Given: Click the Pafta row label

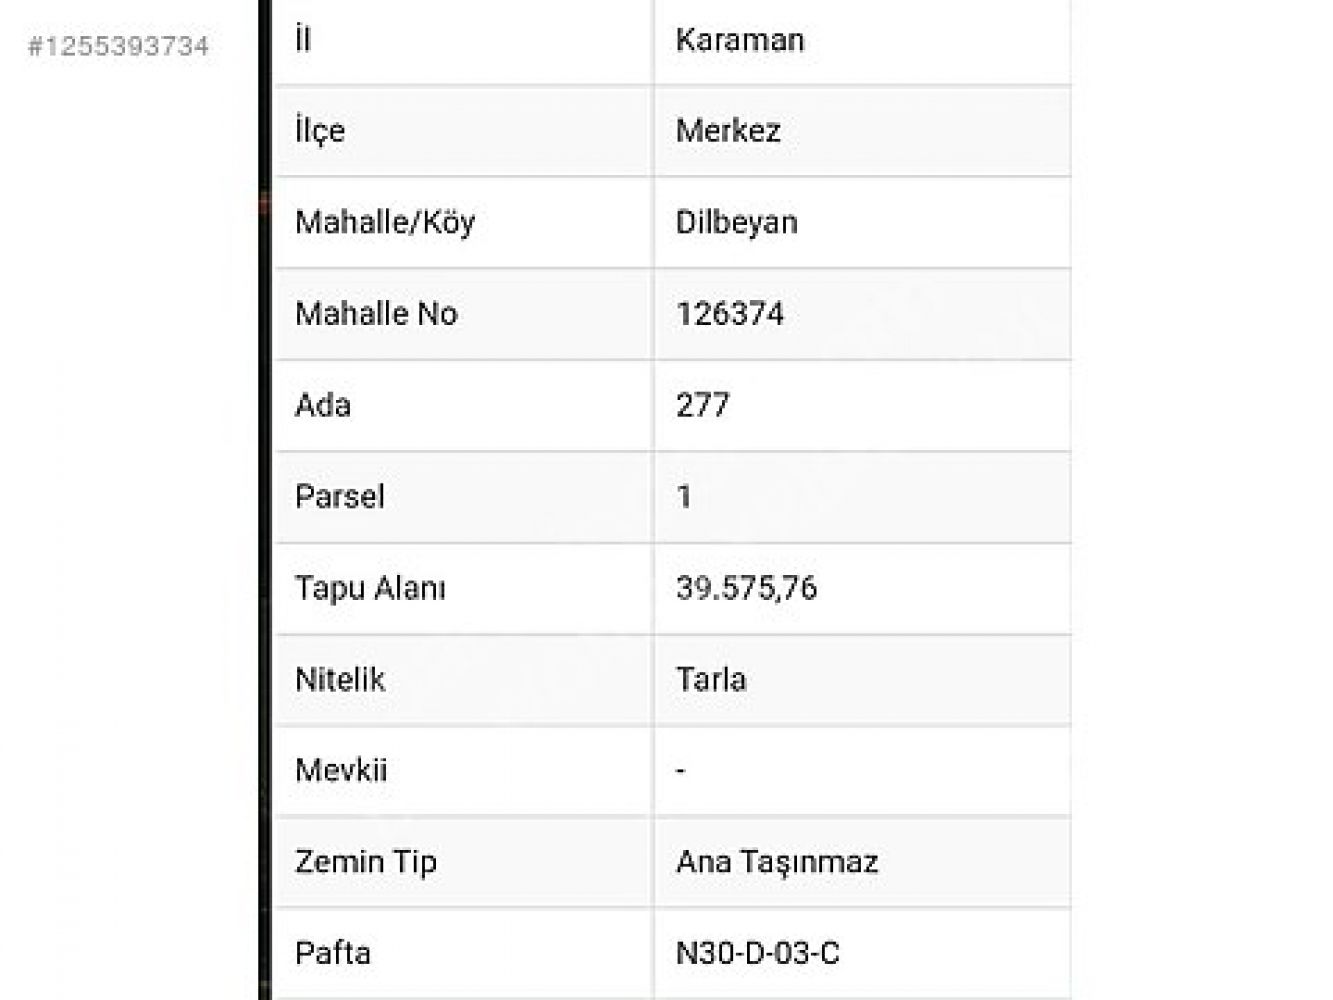Looking at the screenshot, I should [333, 953].
